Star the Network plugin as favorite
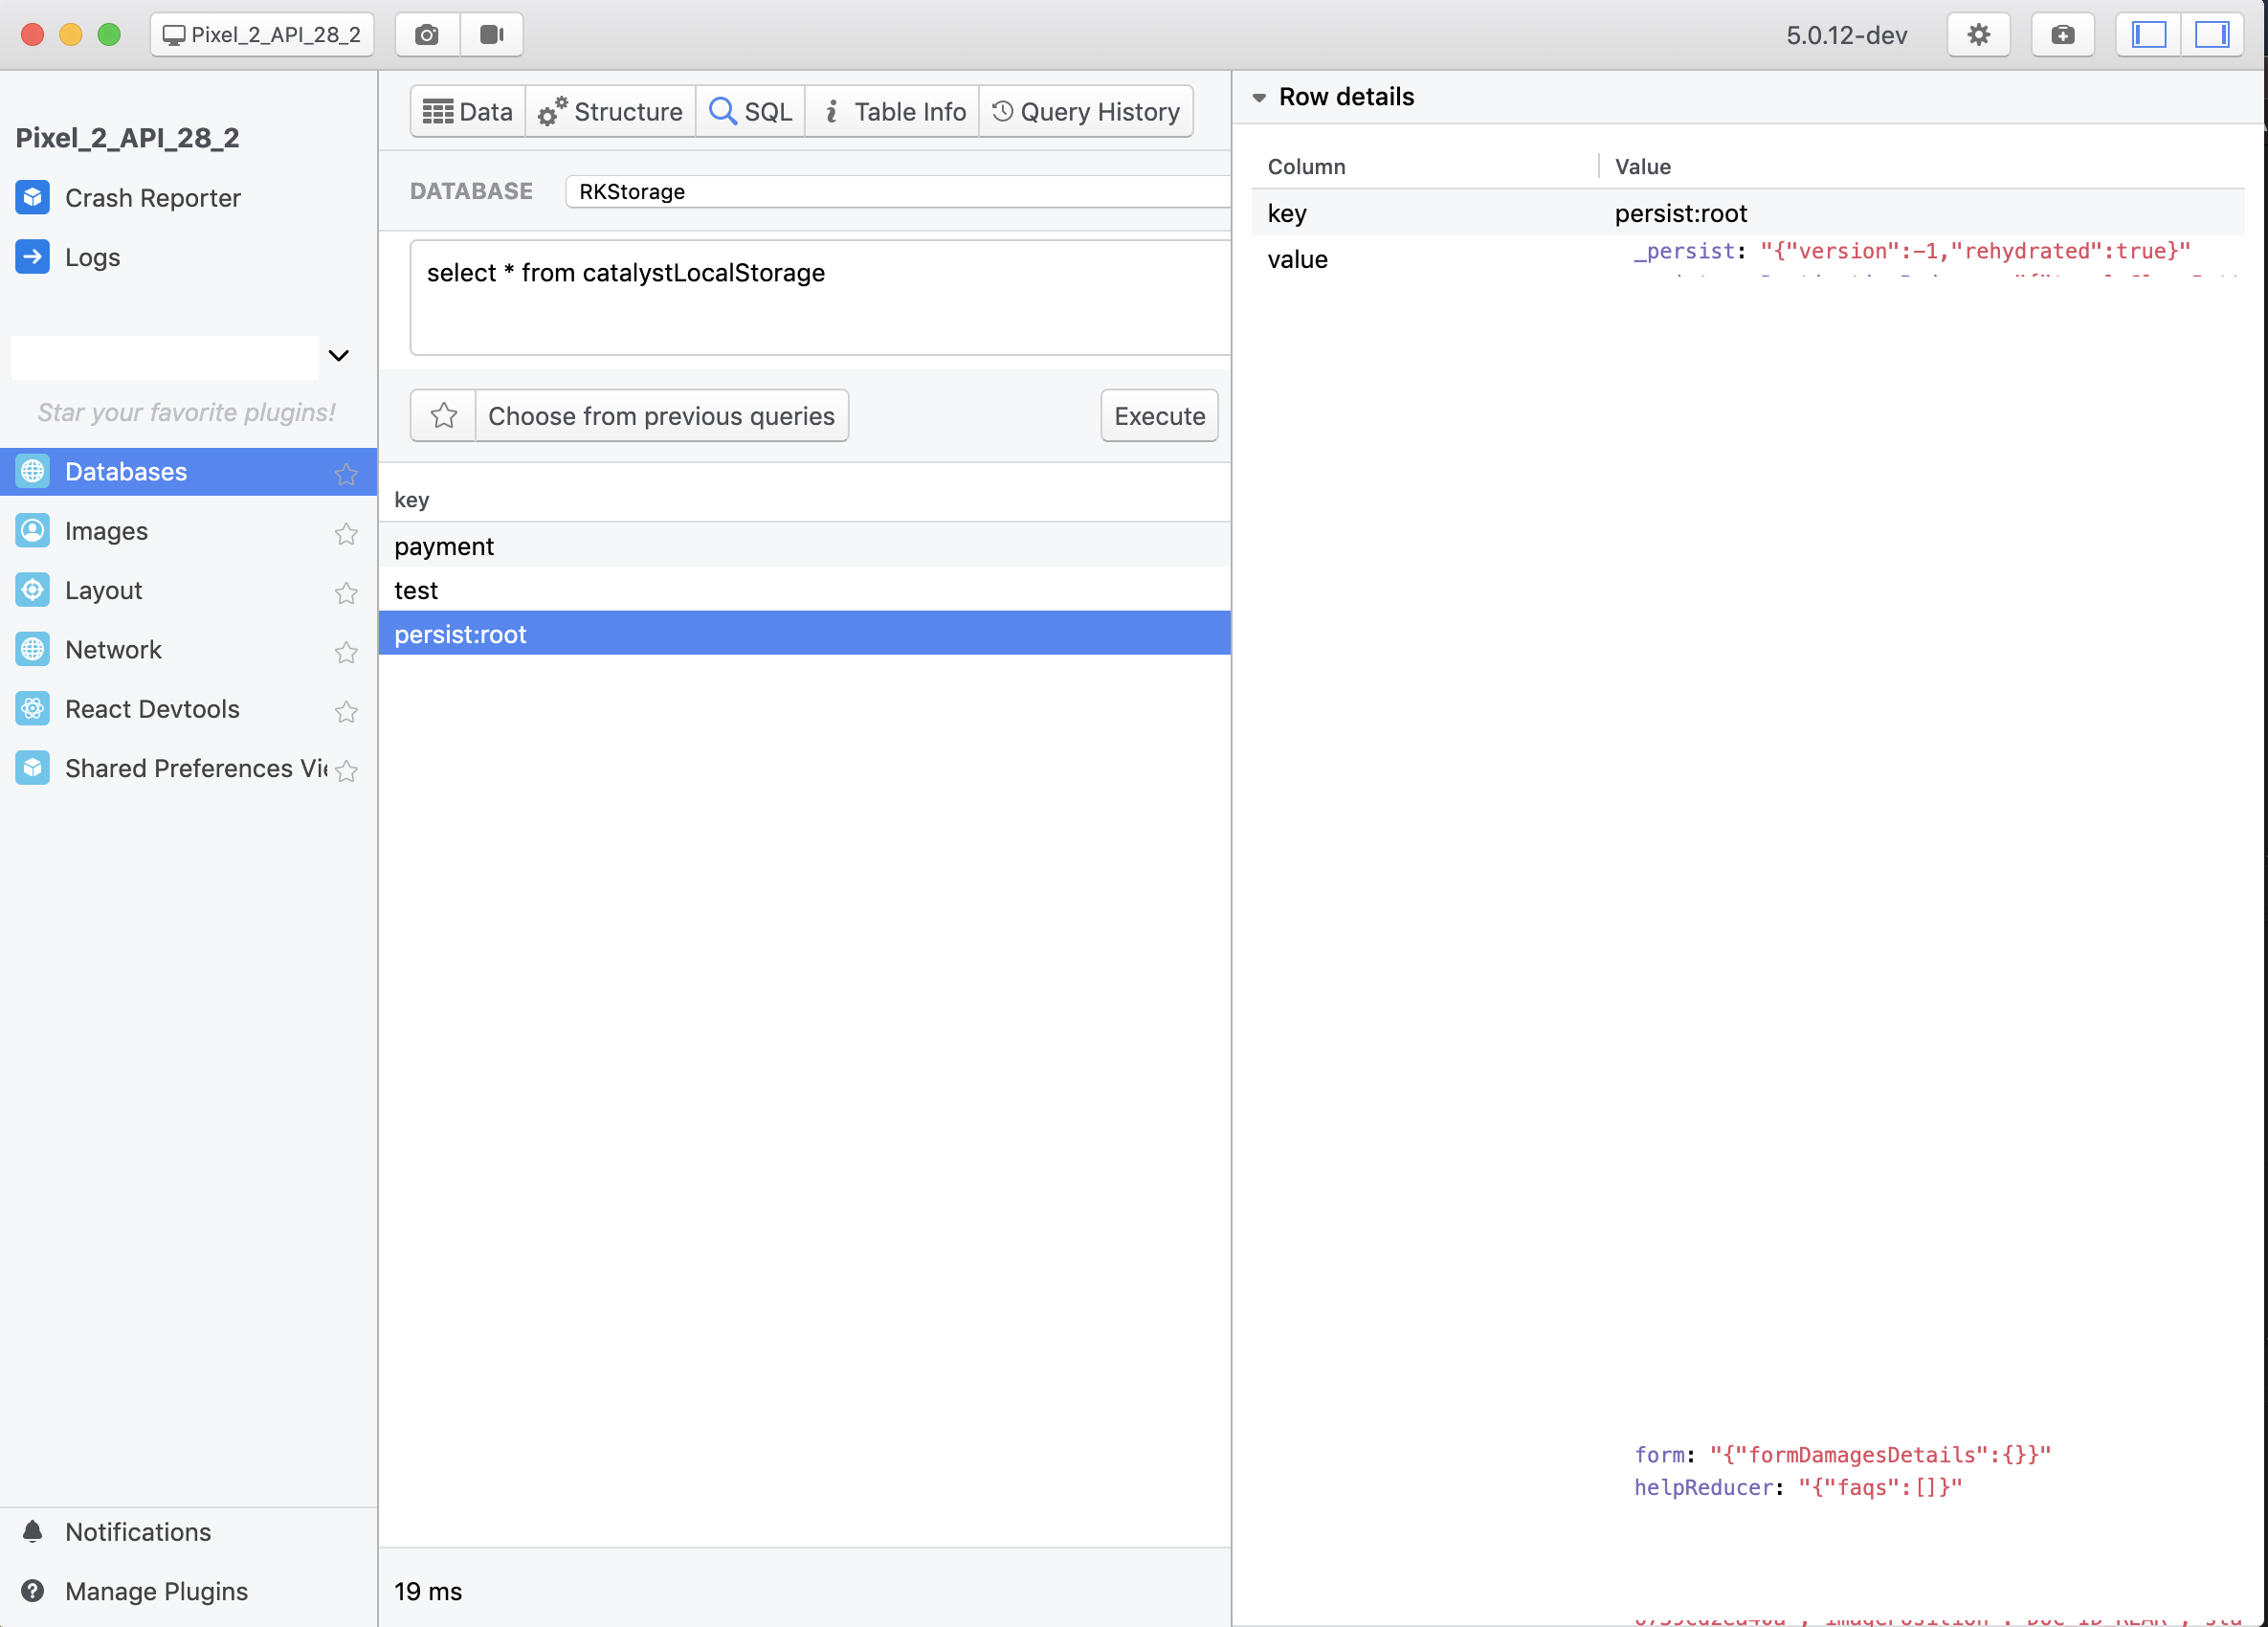This screenshot has height=1627, width=2268. (x=346, y=652)
